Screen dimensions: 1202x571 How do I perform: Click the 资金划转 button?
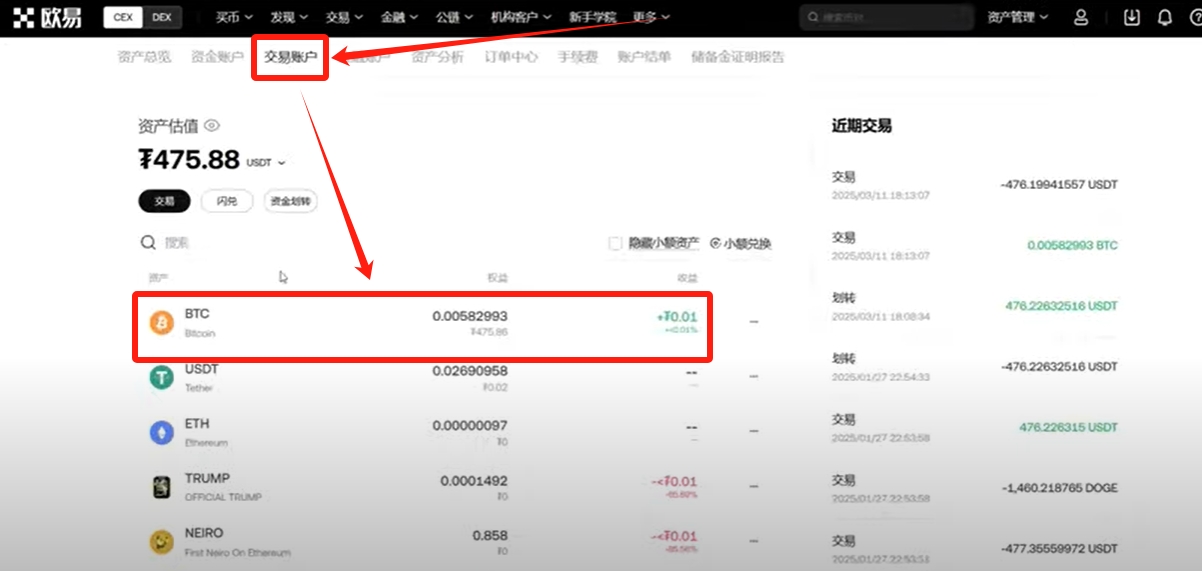point(291,201)
